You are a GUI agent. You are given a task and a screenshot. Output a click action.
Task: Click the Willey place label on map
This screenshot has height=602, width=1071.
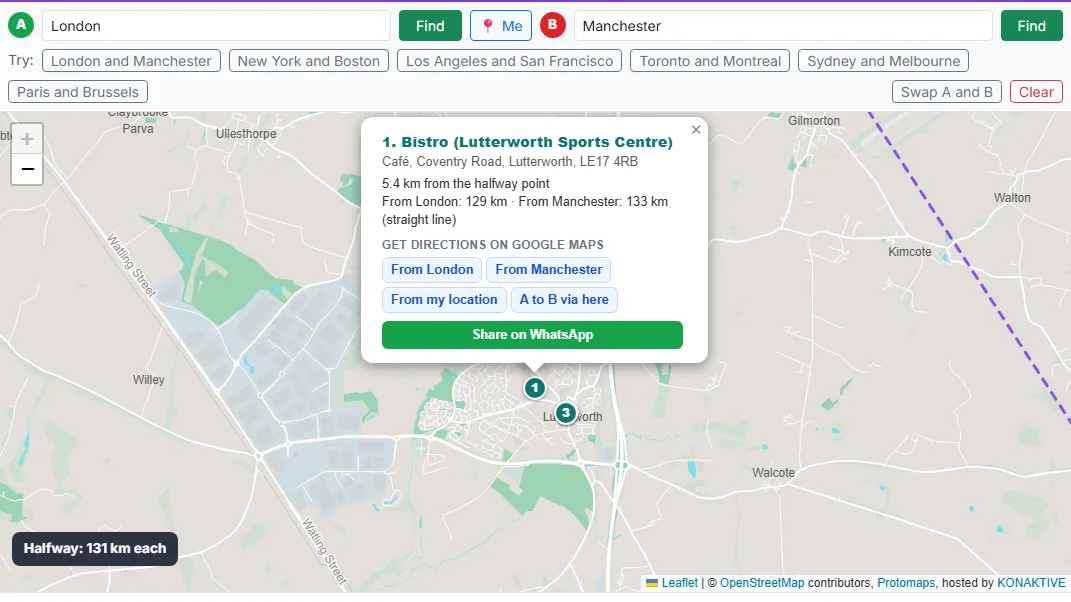149,380
